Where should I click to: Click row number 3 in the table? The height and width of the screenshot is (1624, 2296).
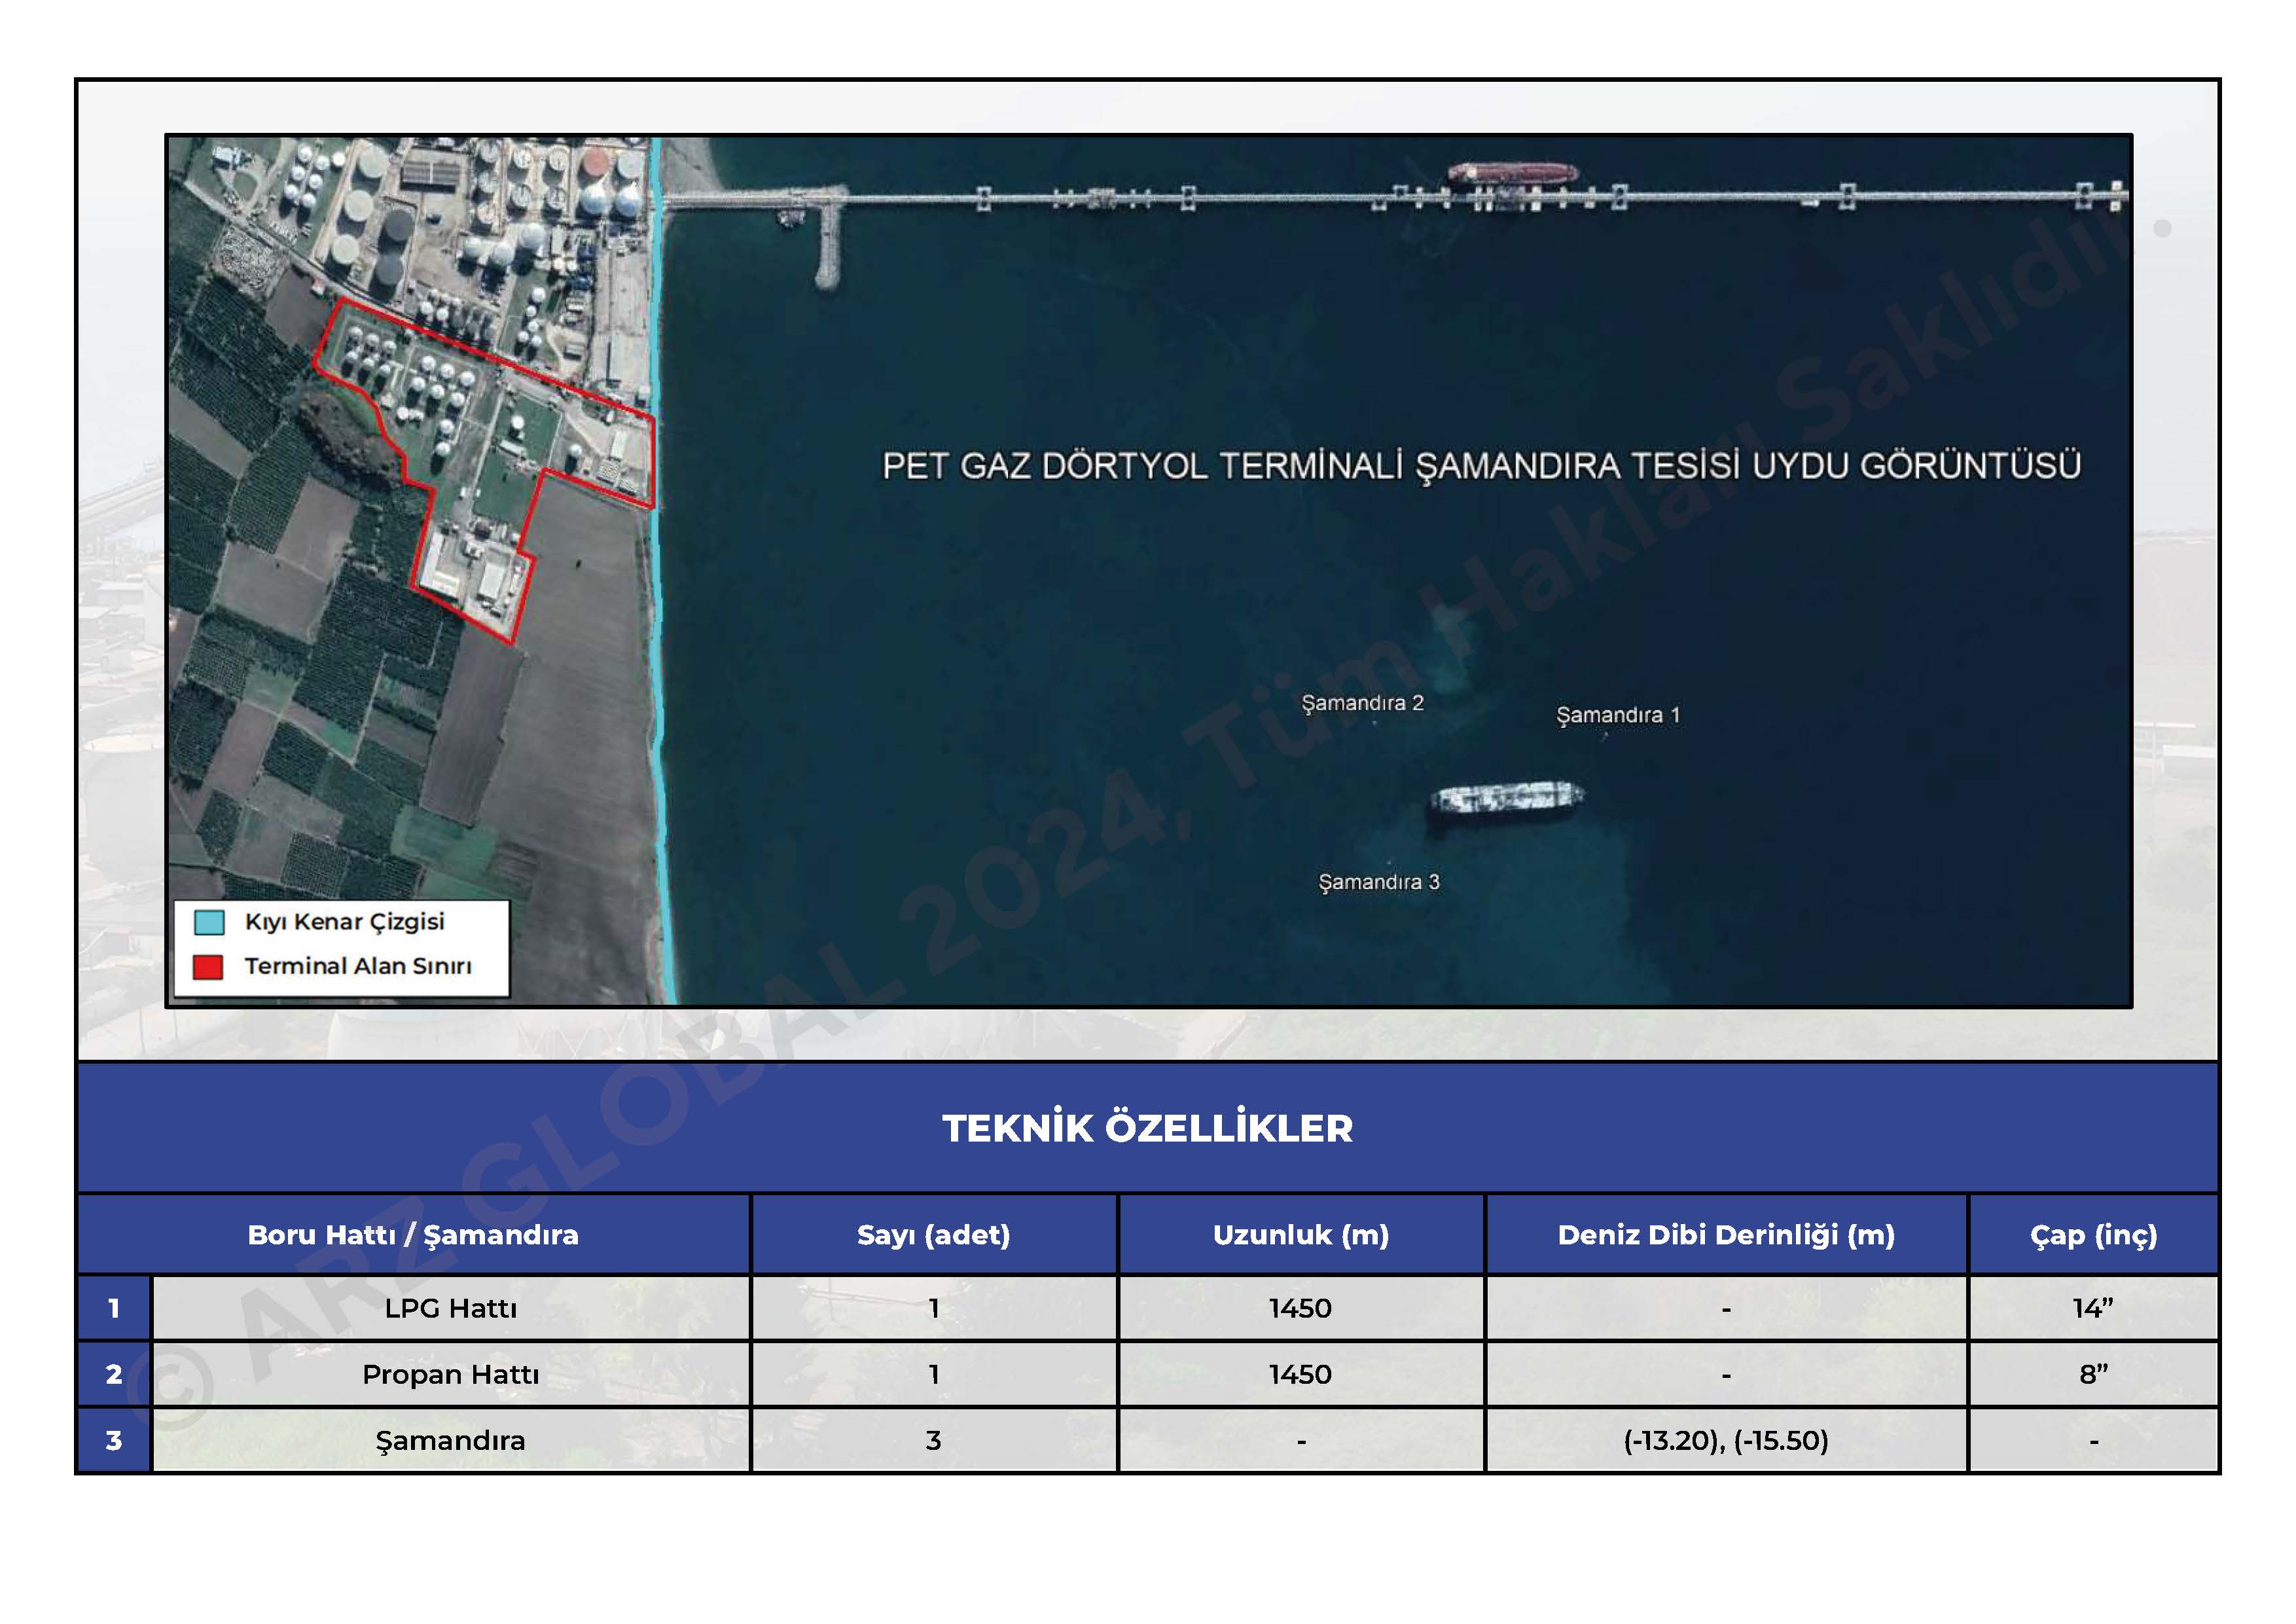(114, 1440)
